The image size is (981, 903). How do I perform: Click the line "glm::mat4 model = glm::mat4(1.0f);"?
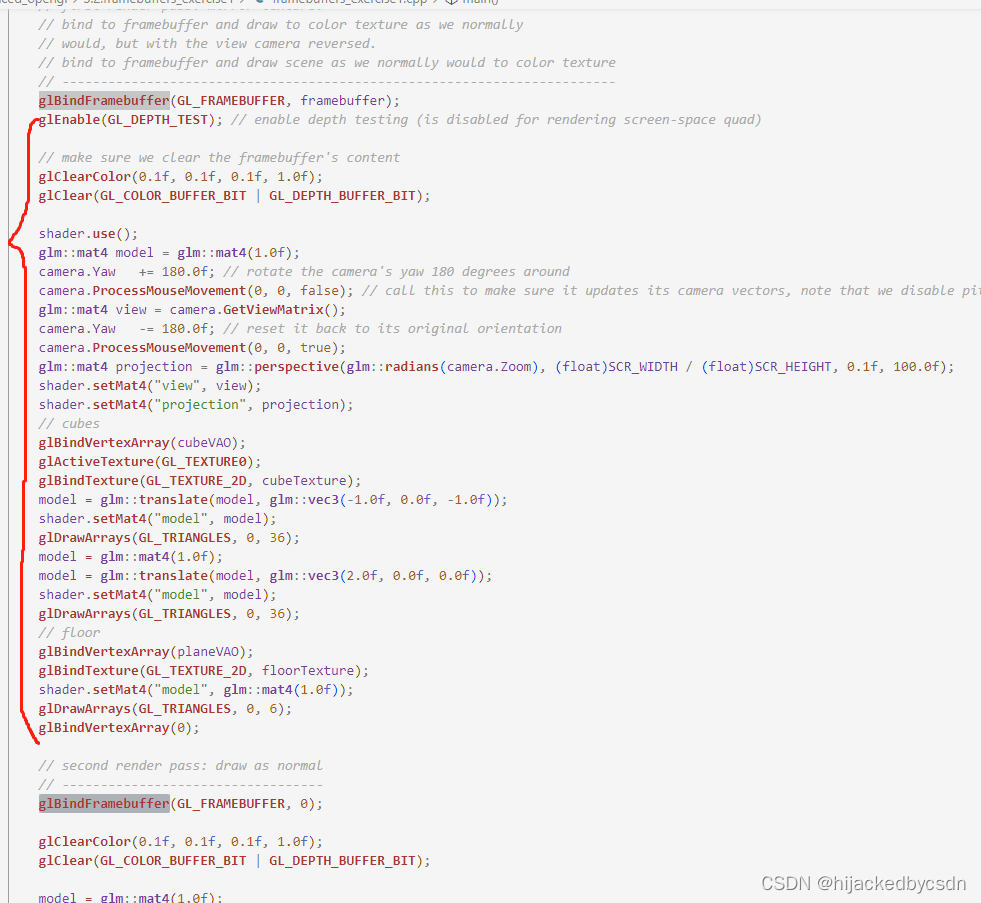pos(169,253)
